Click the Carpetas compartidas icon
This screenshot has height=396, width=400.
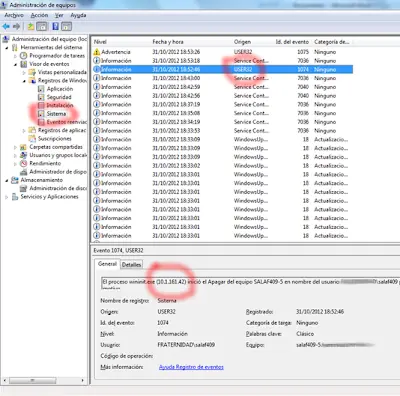coord(24,147)
